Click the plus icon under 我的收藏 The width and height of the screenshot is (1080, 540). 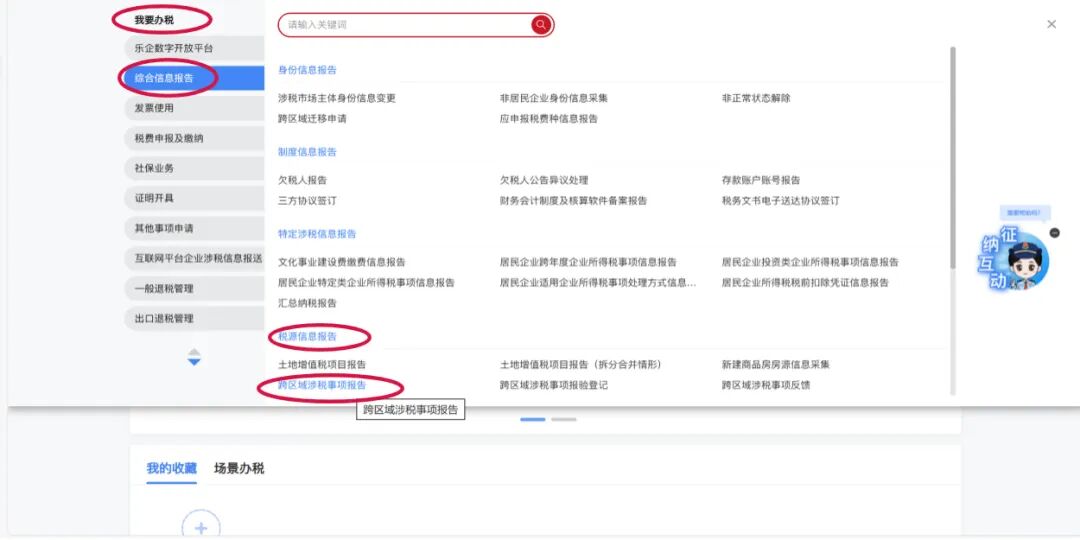coord(201,528)
